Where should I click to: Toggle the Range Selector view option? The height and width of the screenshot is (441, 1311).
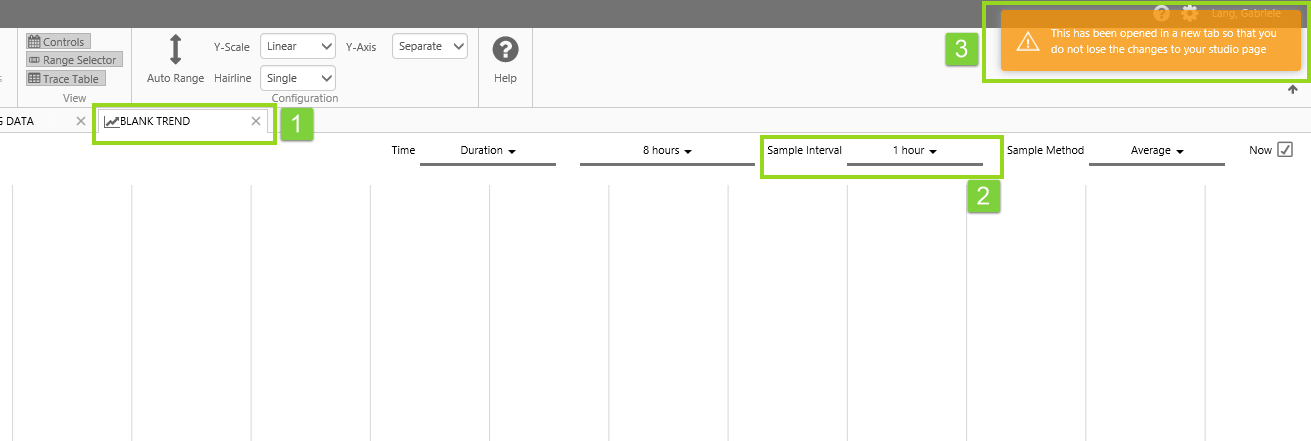(73, 60)
